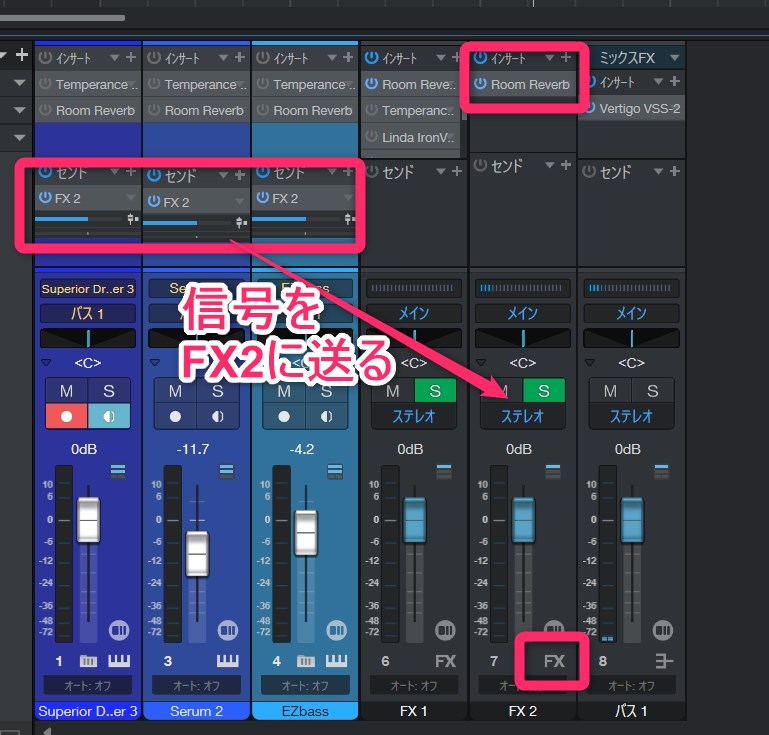Screen dimensions: 769x735
Task: Open オート: オフ automation mode on EZbass
Action: [x=305, y=685]
